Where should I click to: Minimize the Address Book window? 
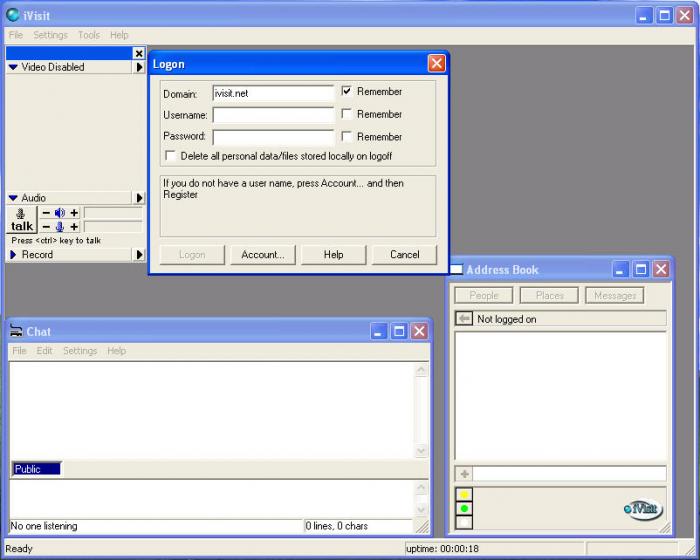click(620, 269)
